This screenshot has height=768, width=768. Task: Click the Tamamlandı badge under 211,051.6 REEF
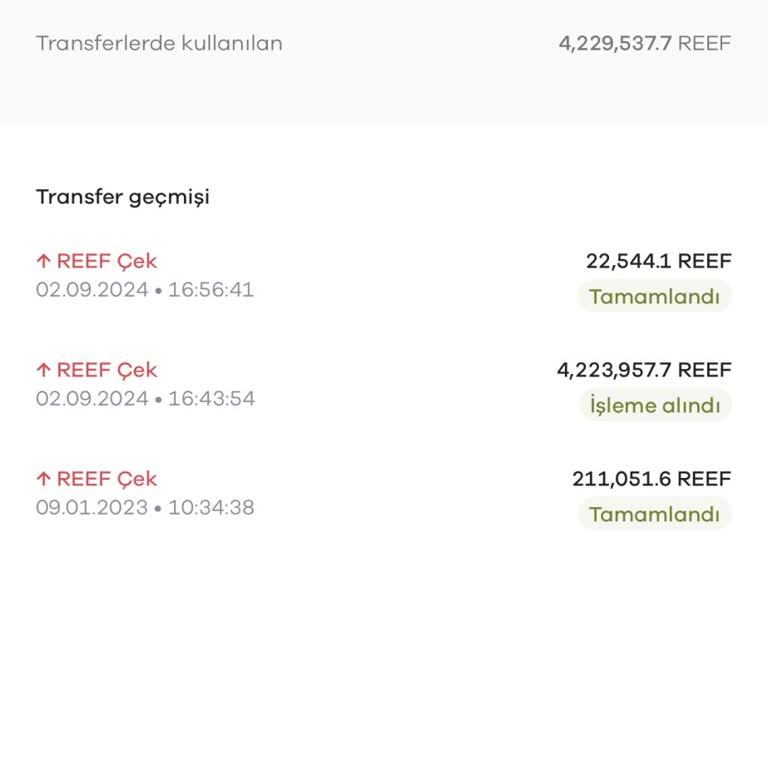click(x=654, y=515)
